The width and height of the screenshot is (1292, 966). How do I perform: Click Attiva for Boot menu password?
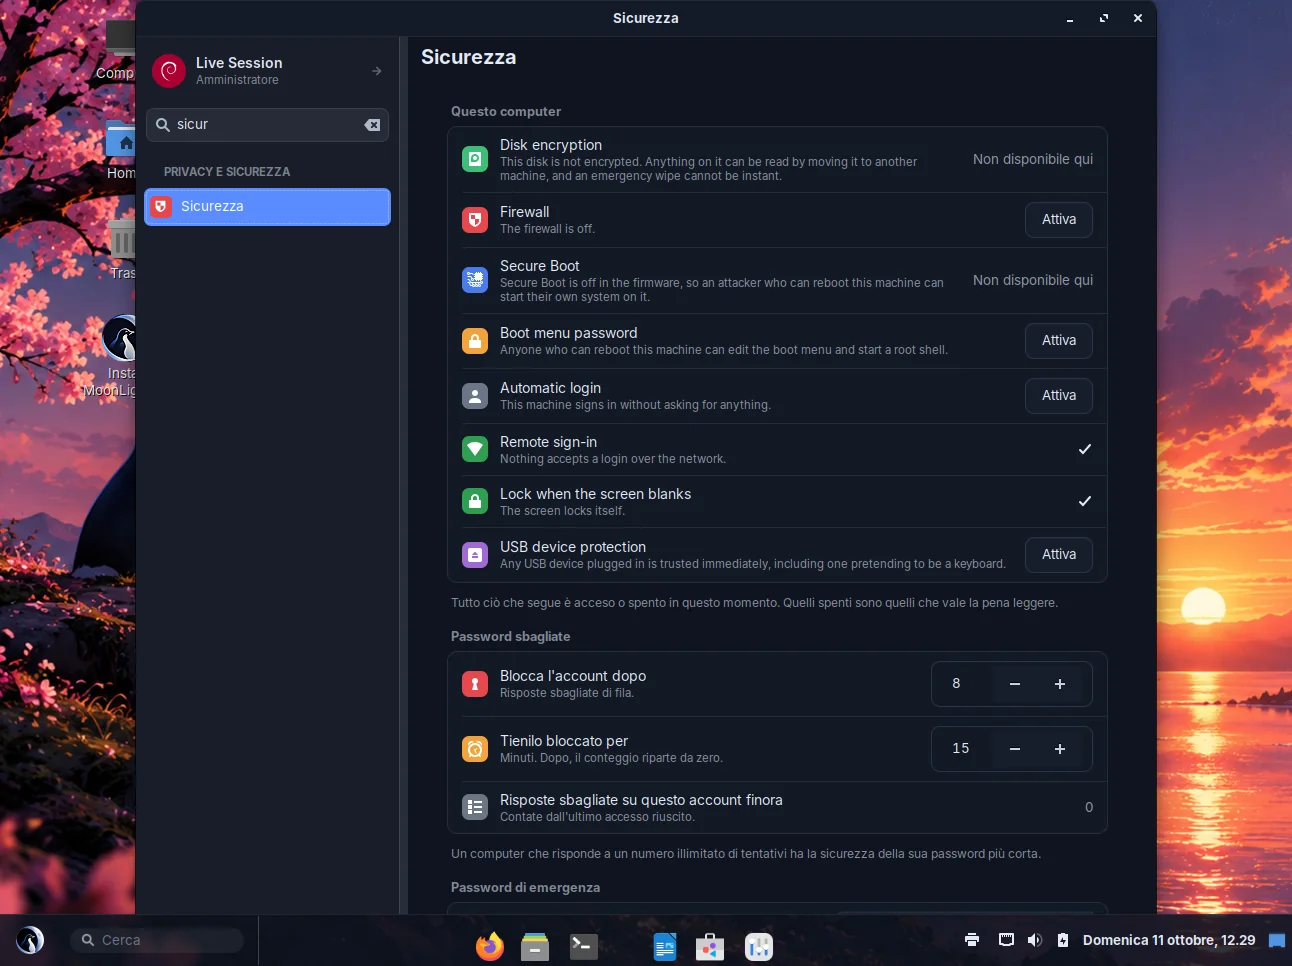point(1059,341)
